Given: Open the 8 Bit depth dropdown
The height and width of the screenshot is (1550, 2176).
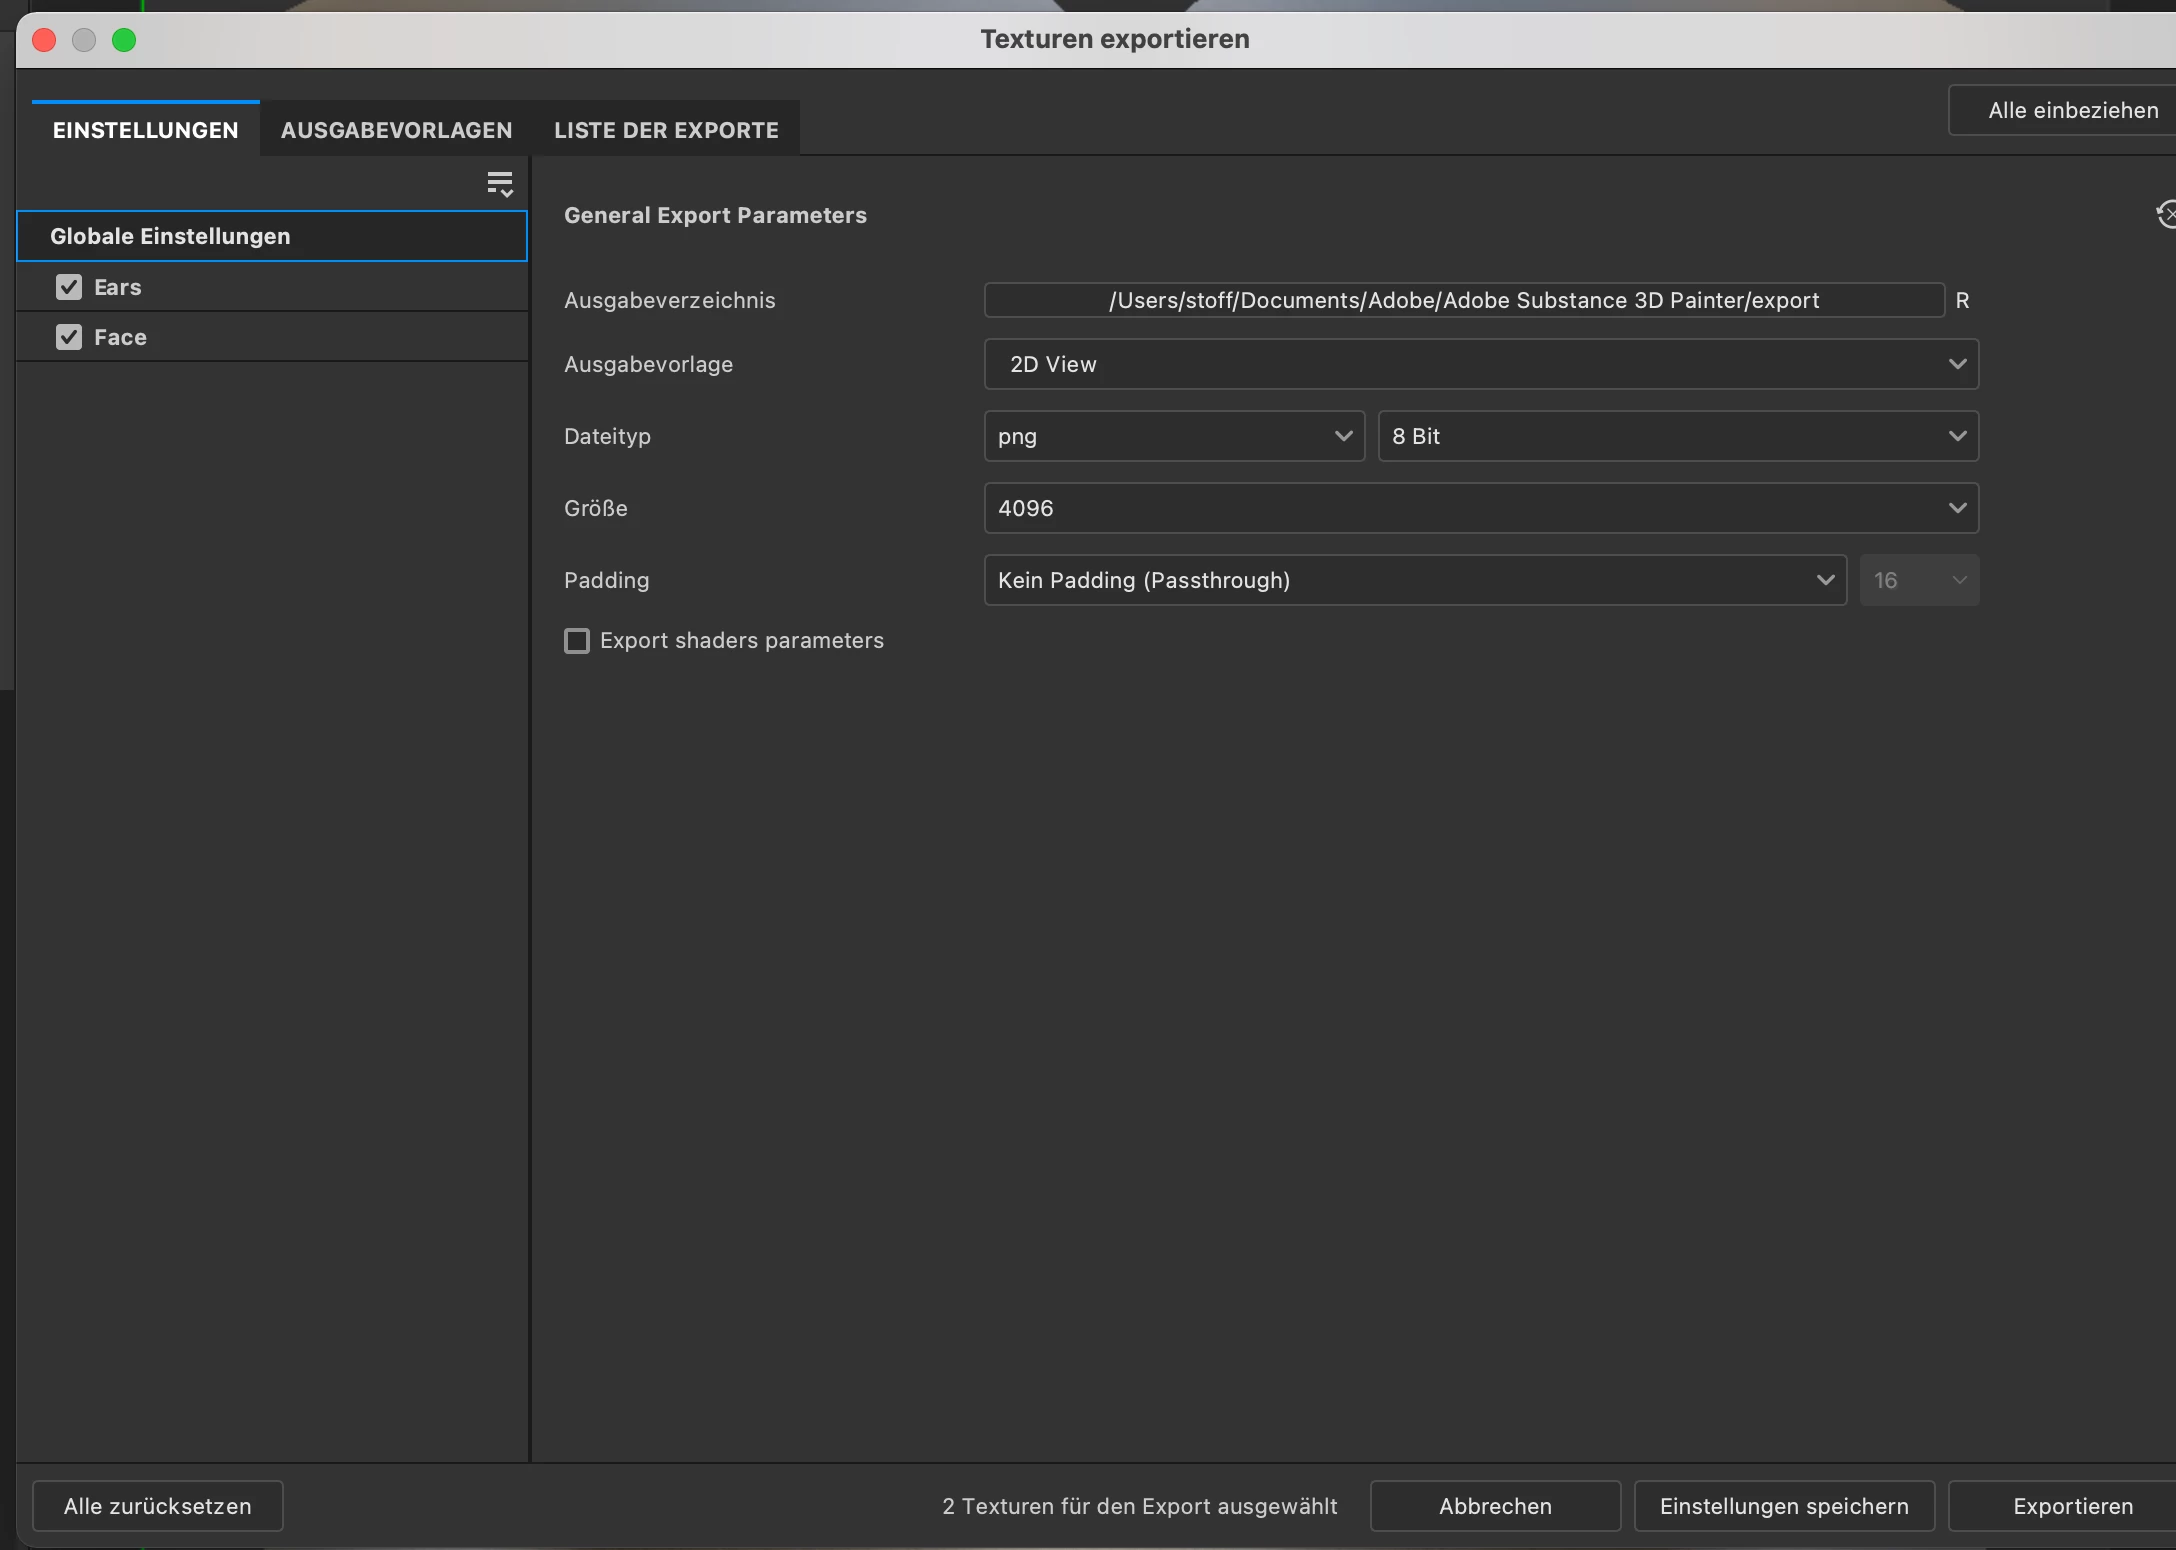Looking at the screenshot, I should 1677,436.
